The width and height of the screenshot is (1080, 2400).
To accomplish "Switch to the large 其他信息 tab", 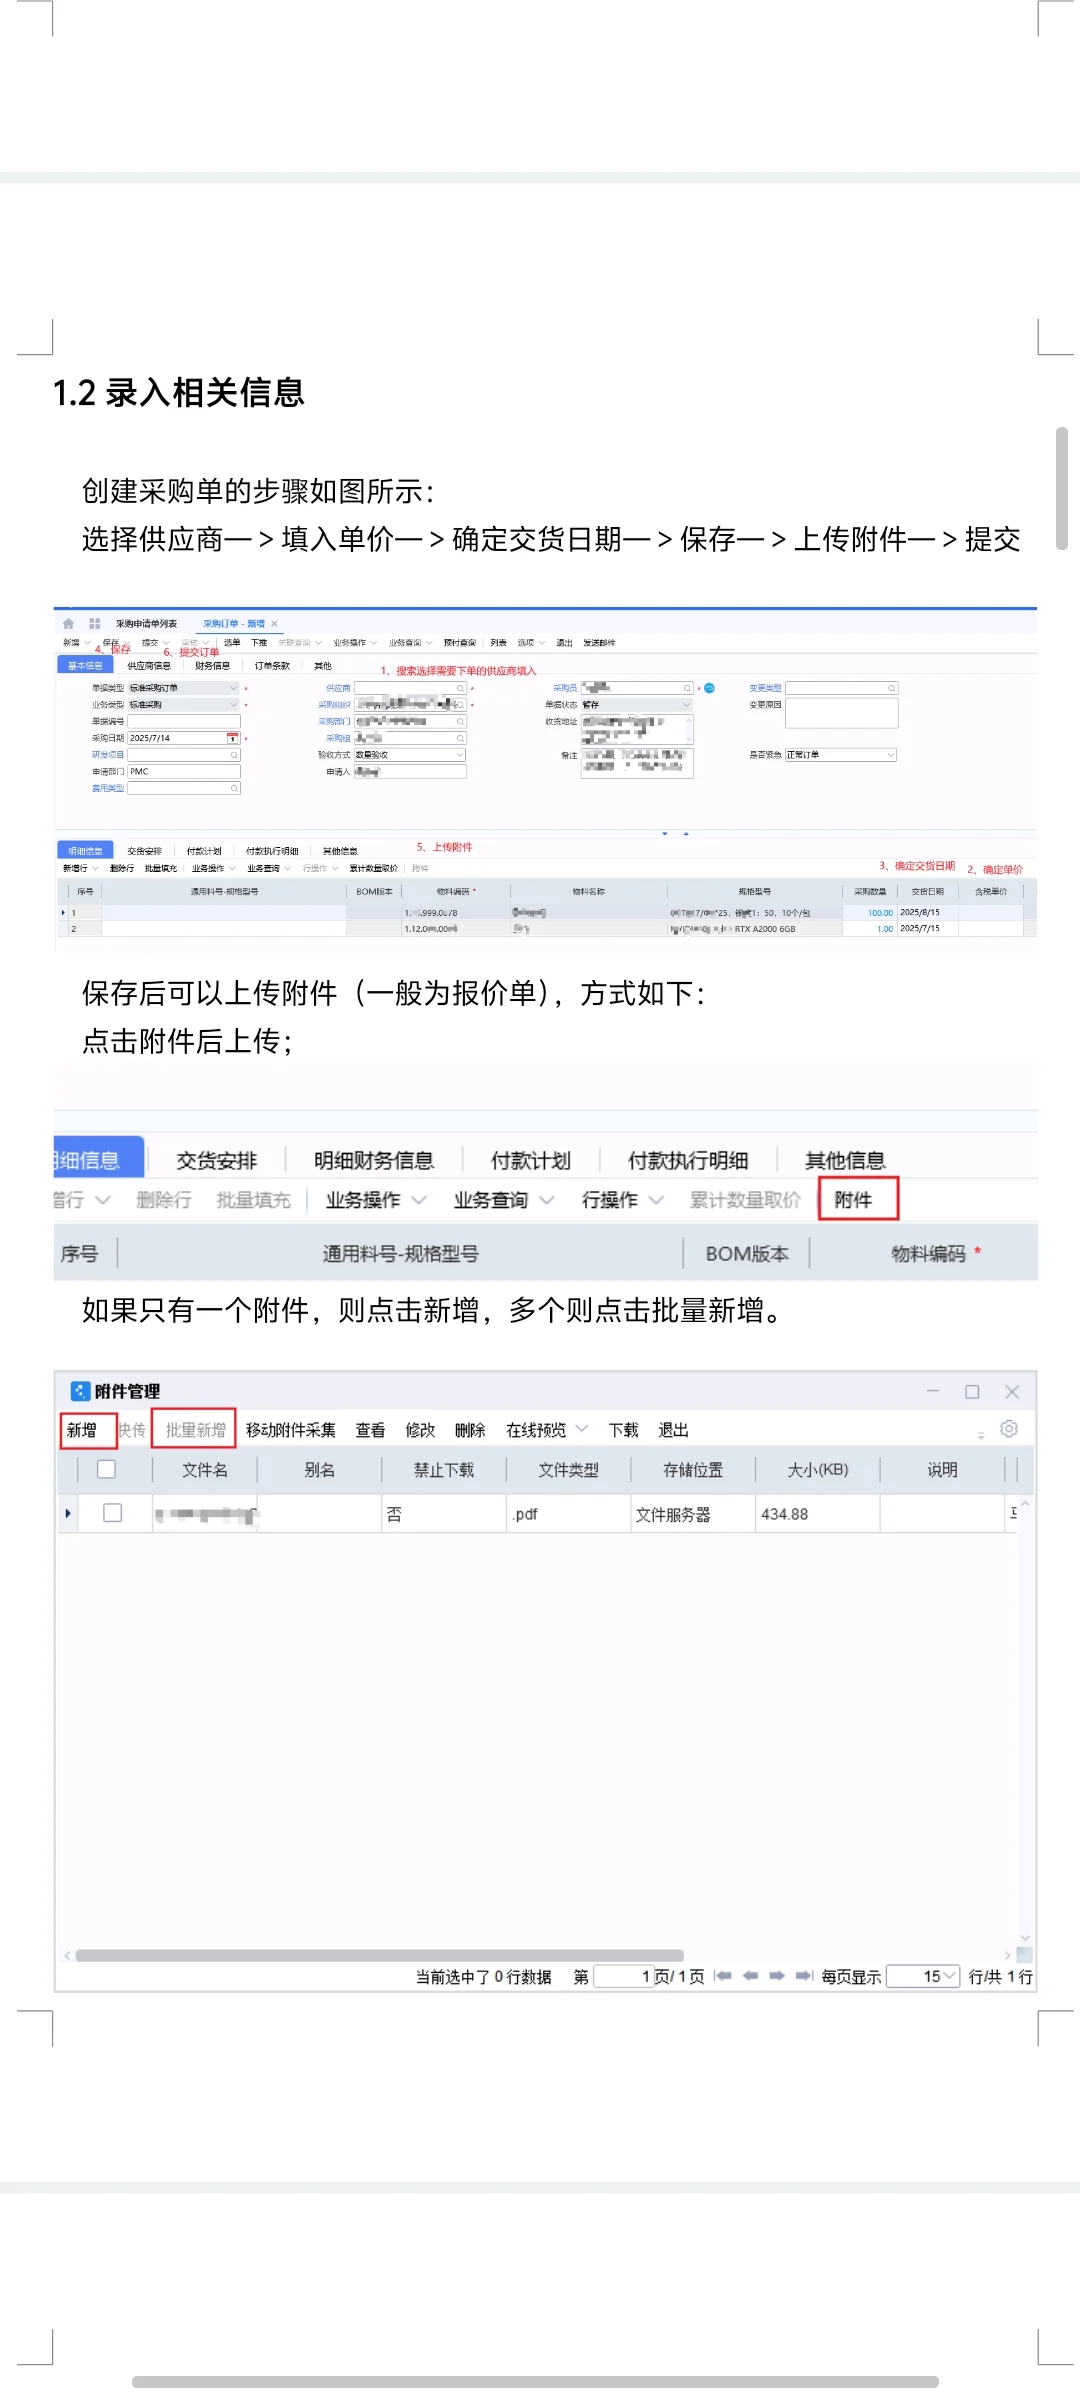I will click(845, 1160).
